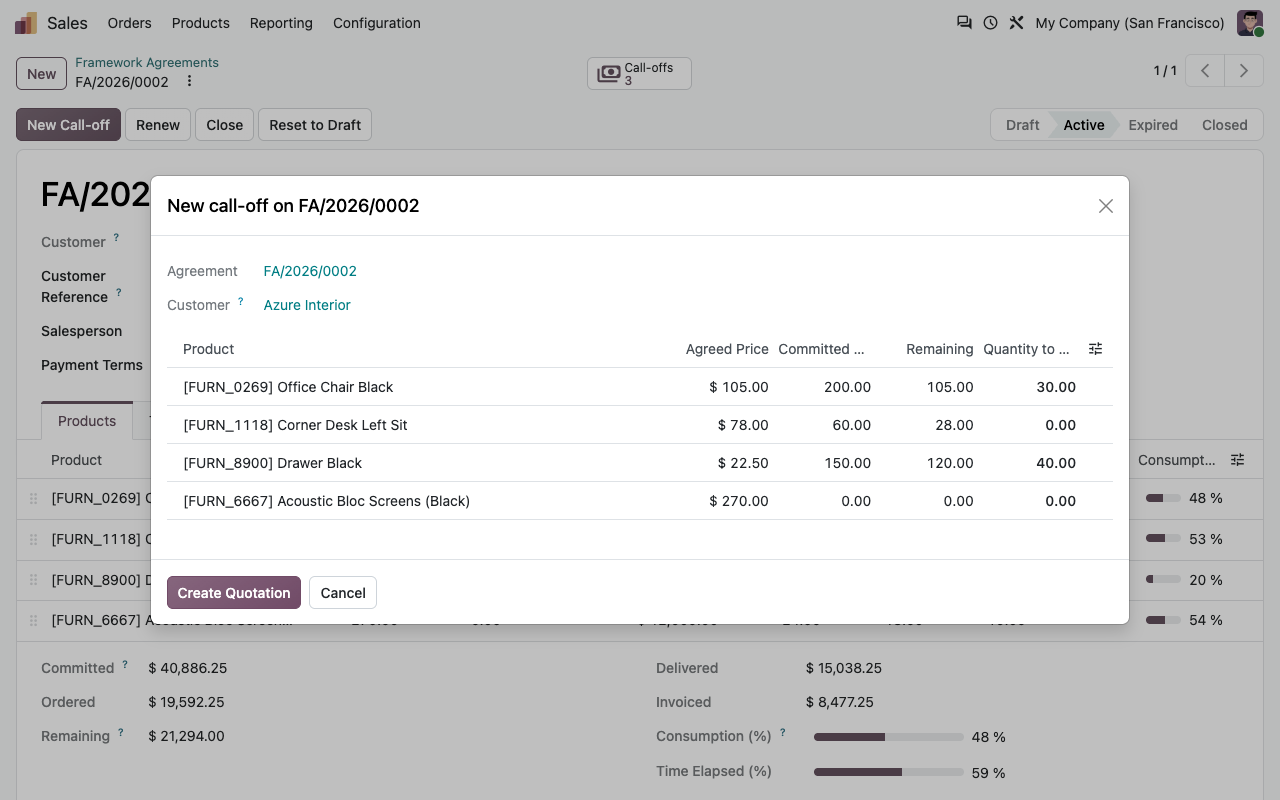The width and height of the screenshot is (1280, 800).
Task: Open the Call-offs smart button
Action: (x=639, y=74)
